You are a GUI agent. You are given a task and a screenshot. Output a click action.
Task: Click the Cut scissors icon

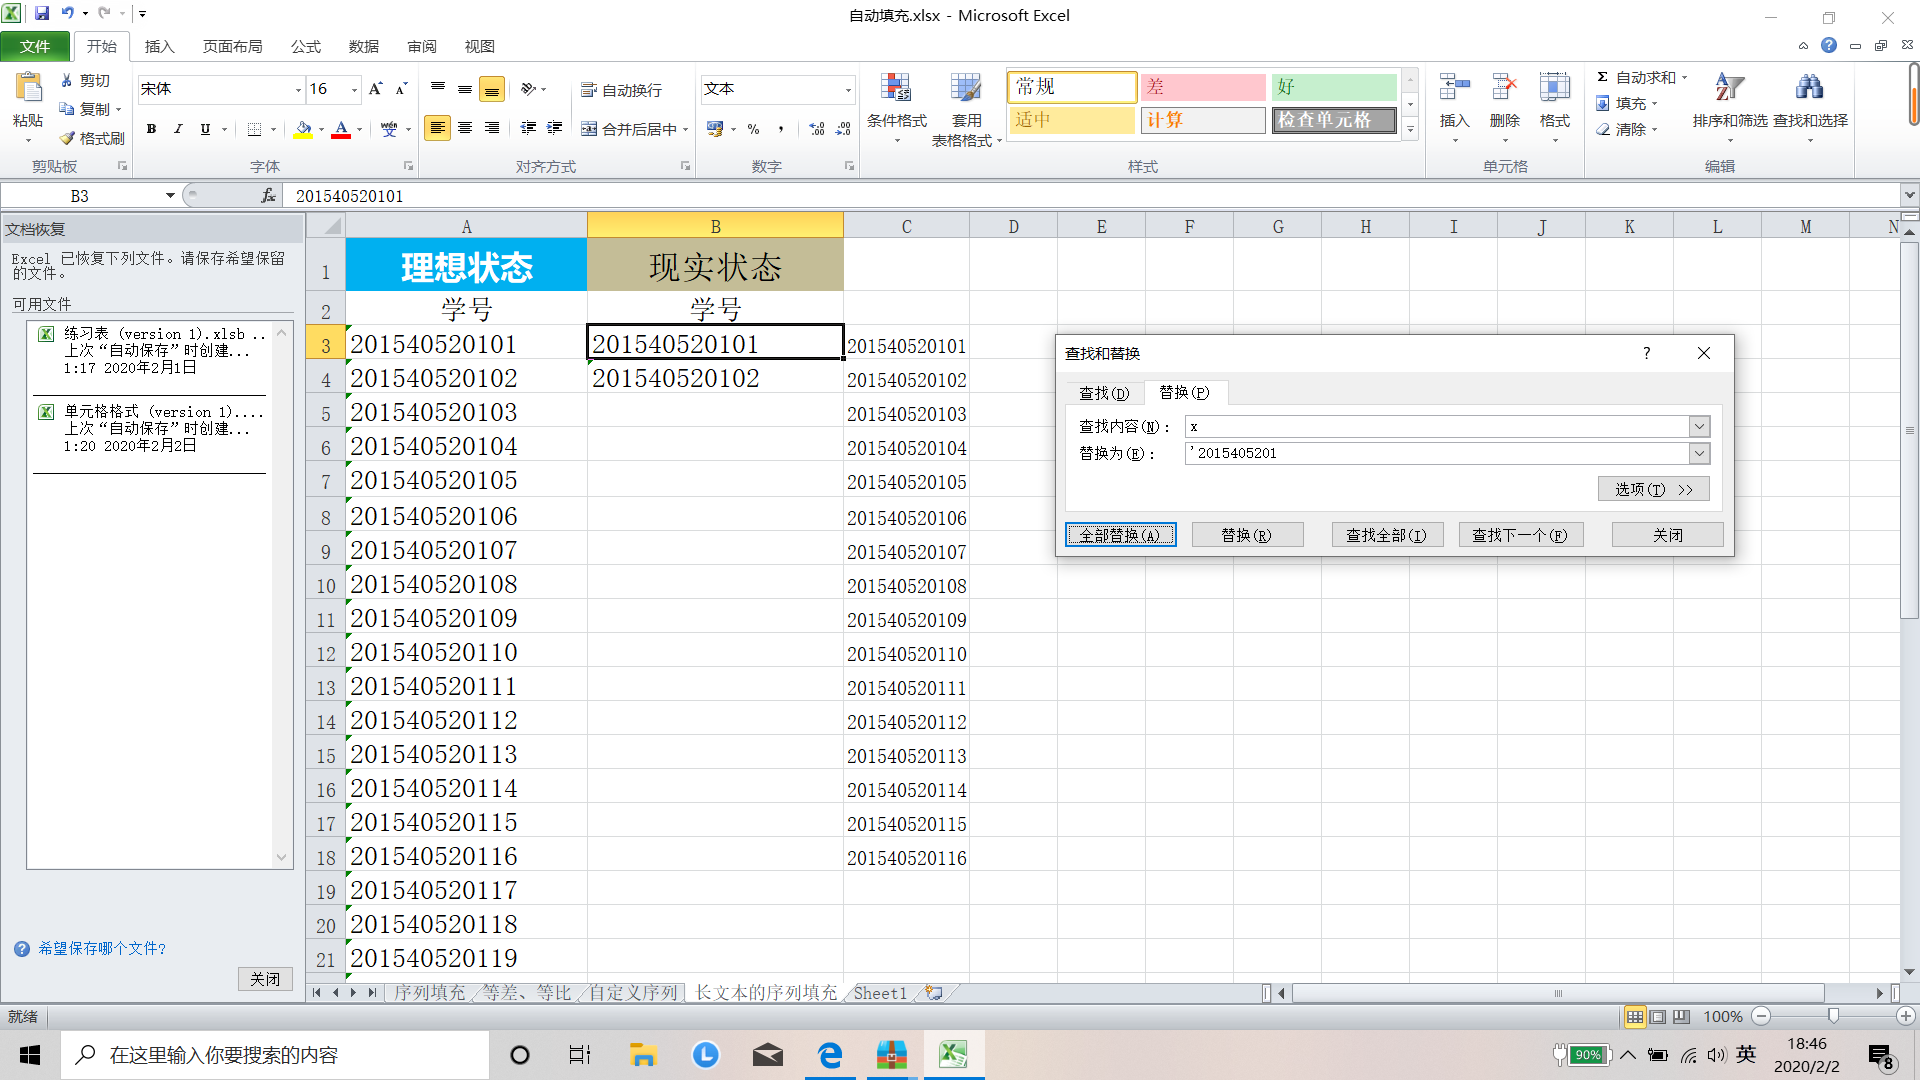tap(67, 80)
